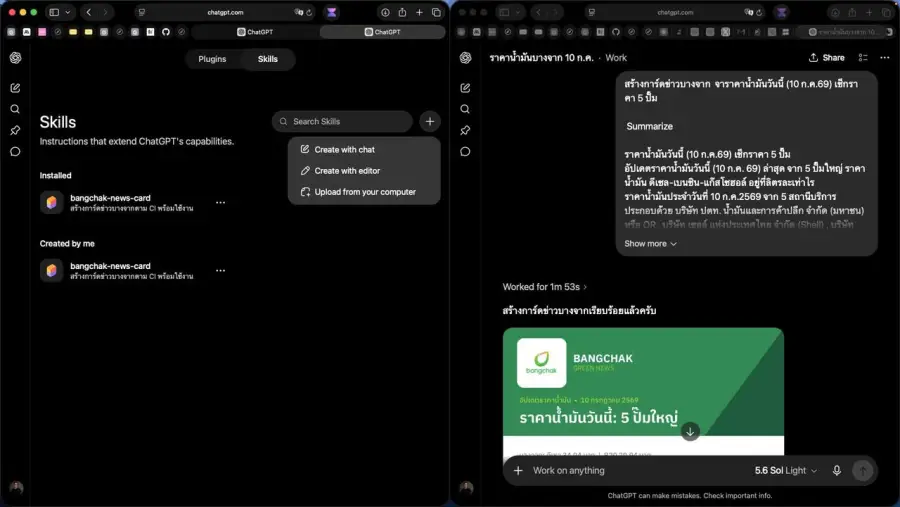Open search in left window sidebar
Viewport: 900px width, 507px height.
pyautogui.click(x=15, y=109)
